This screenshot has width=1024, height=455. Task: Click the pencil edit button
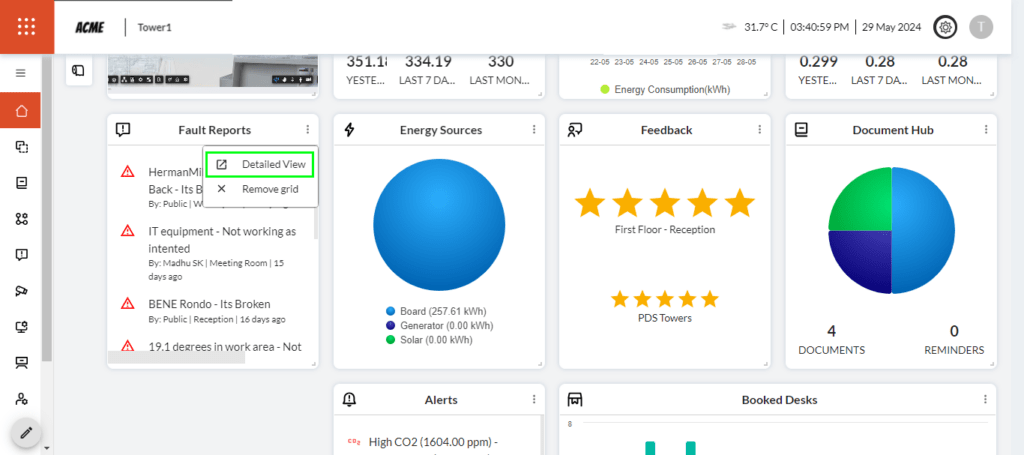26,434
